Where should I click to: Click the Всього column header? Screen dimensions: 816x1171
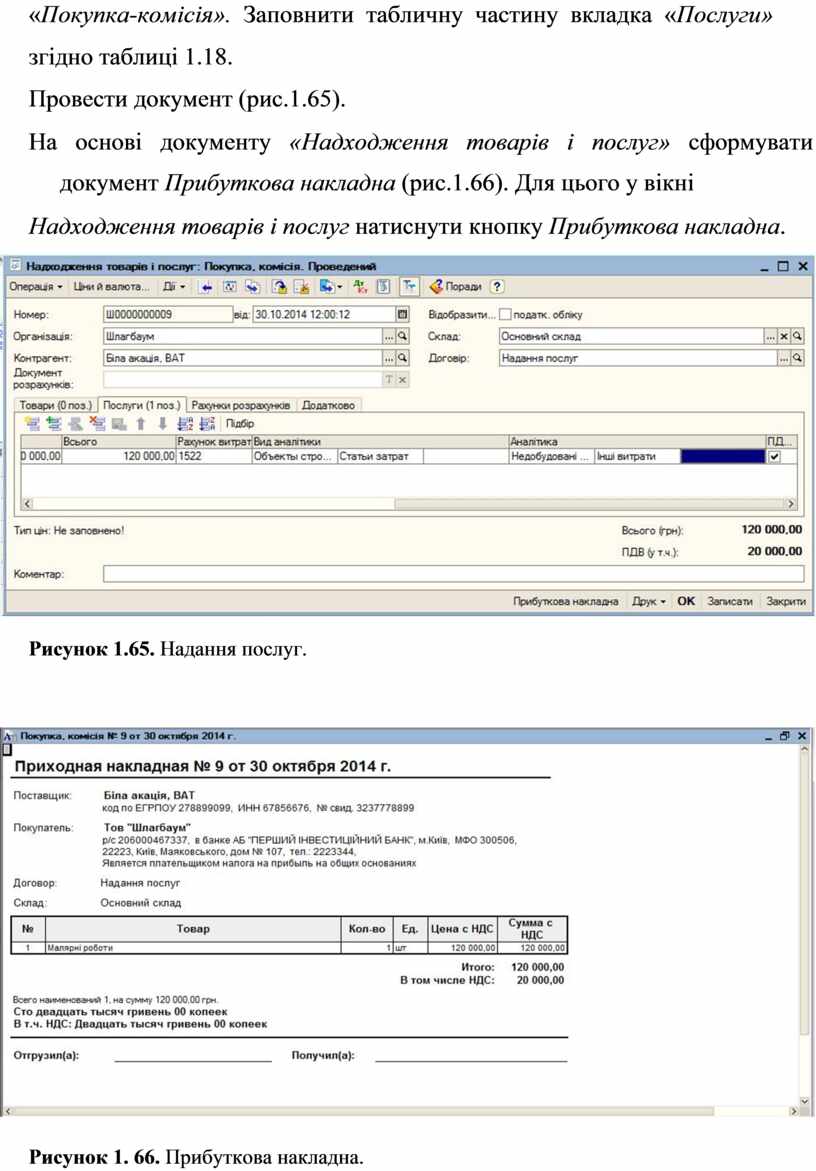(118, 442)
